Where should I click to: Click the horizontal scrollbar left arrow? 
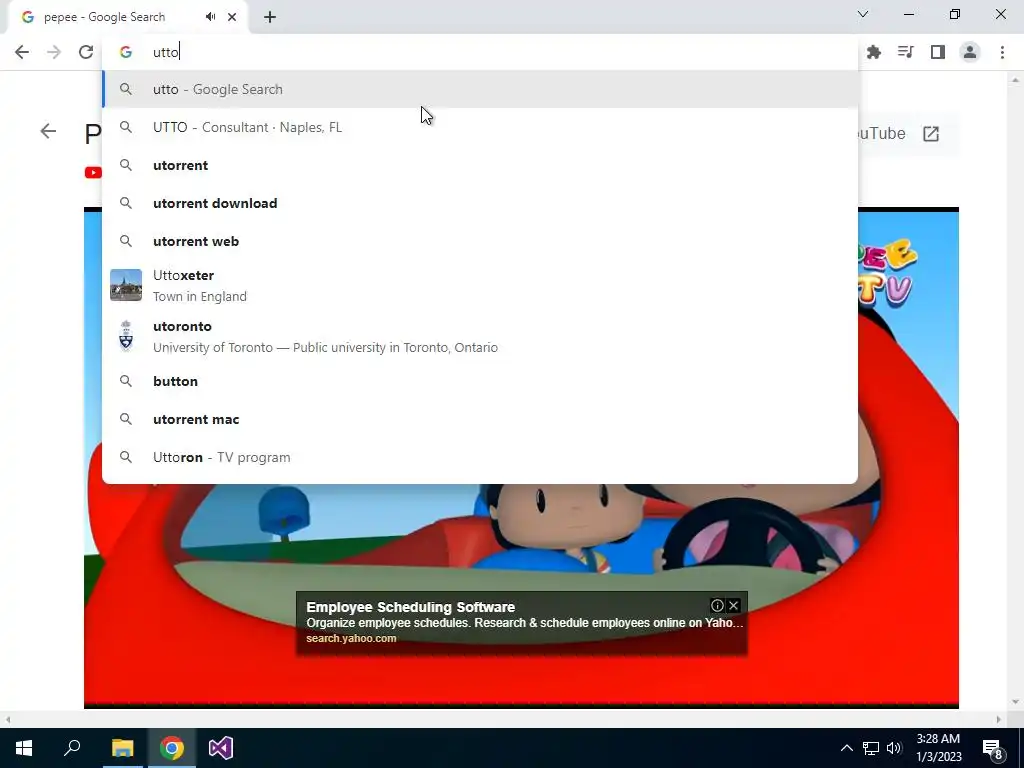[x=8, y=720]
